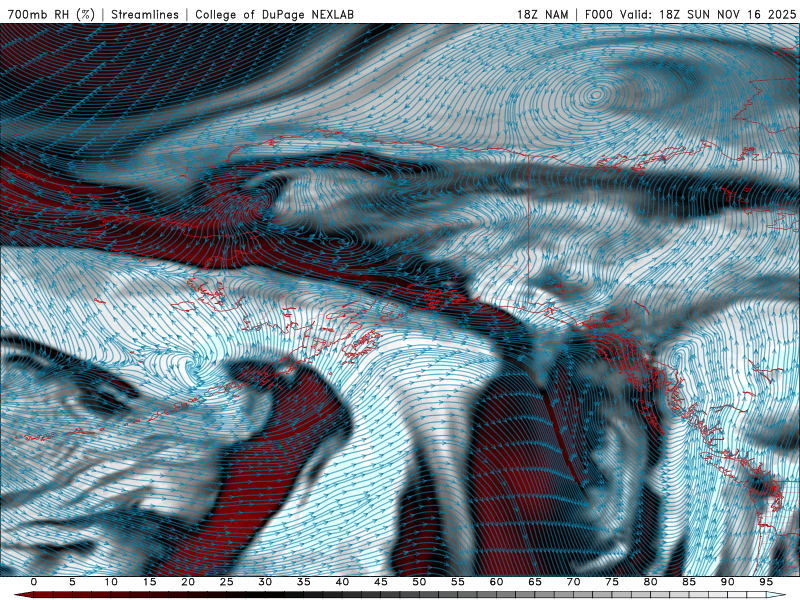Screen dimensions: 800x600
Task: Click the "18Z NAM" model run label
Action: (x=543, y=14)
